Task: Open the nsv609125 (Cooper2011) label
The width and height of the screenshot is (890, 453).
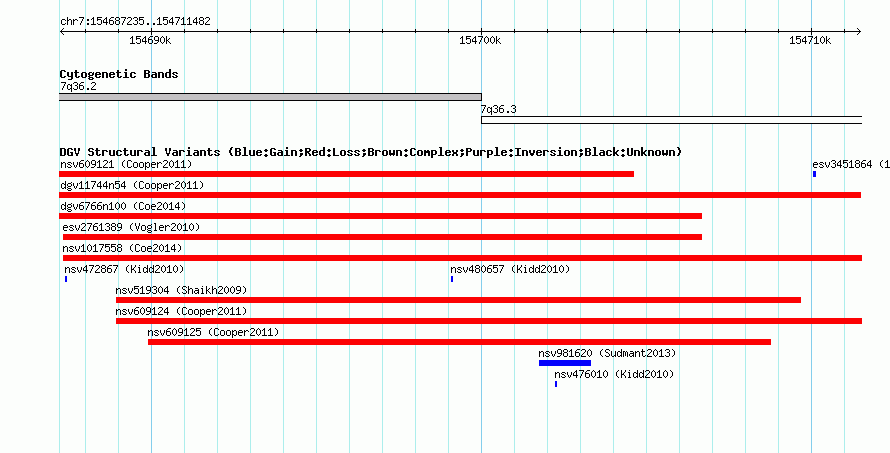Action: [x=213, y=333]
